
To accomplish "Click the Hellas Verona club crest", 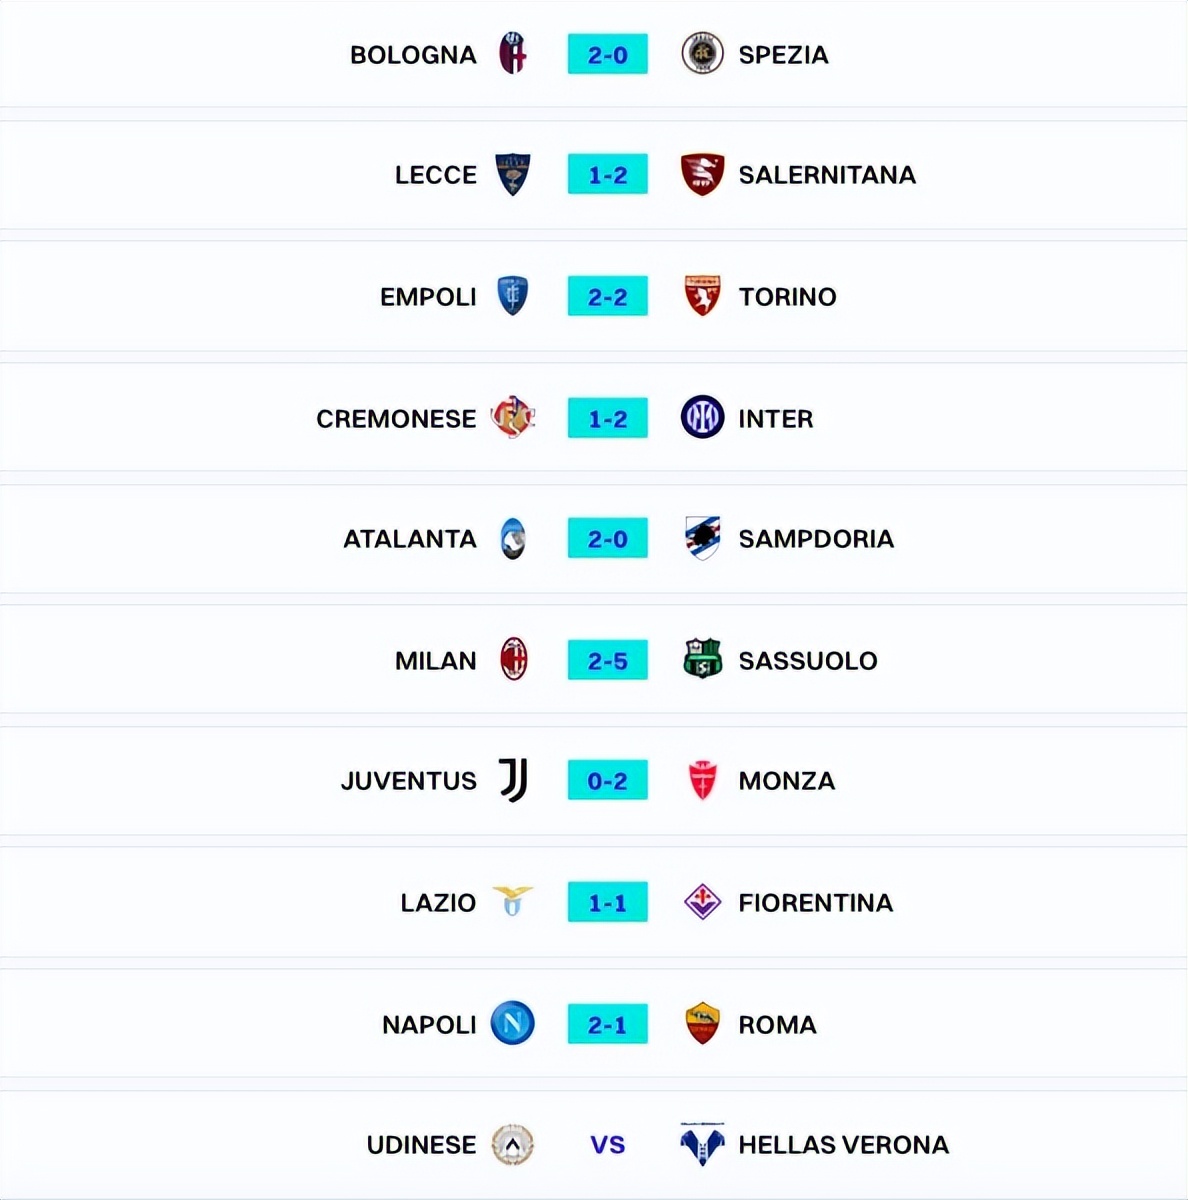I will [x=702, y=1144].
